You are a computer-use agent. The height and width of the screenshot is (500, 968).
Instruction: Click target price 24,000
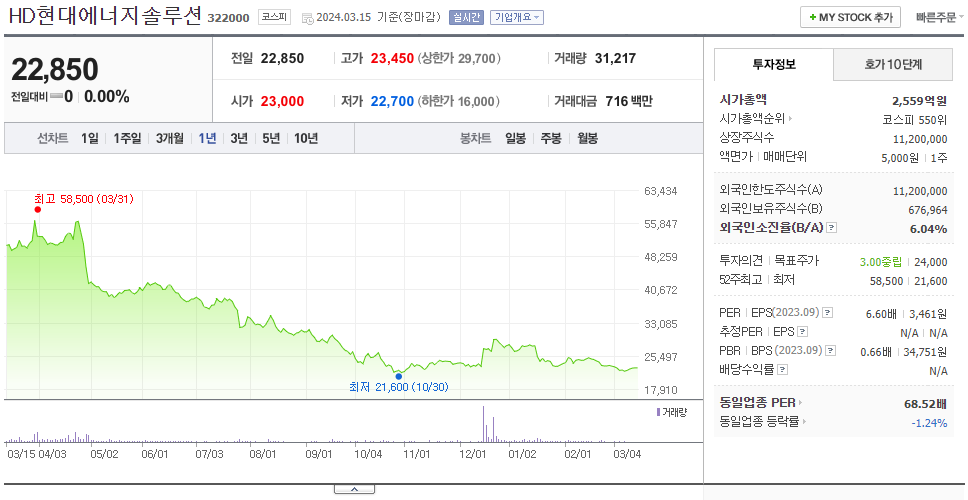pos(931,262)
